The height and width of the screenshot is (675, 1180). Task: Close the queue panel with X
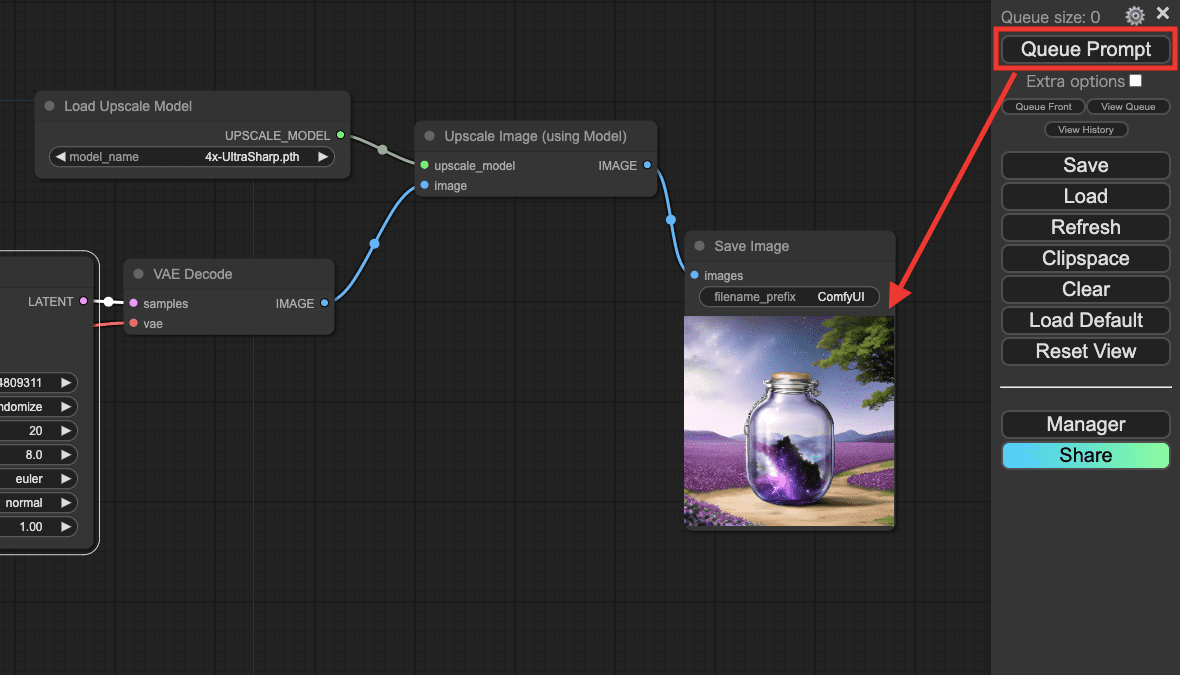(1163, 14)
